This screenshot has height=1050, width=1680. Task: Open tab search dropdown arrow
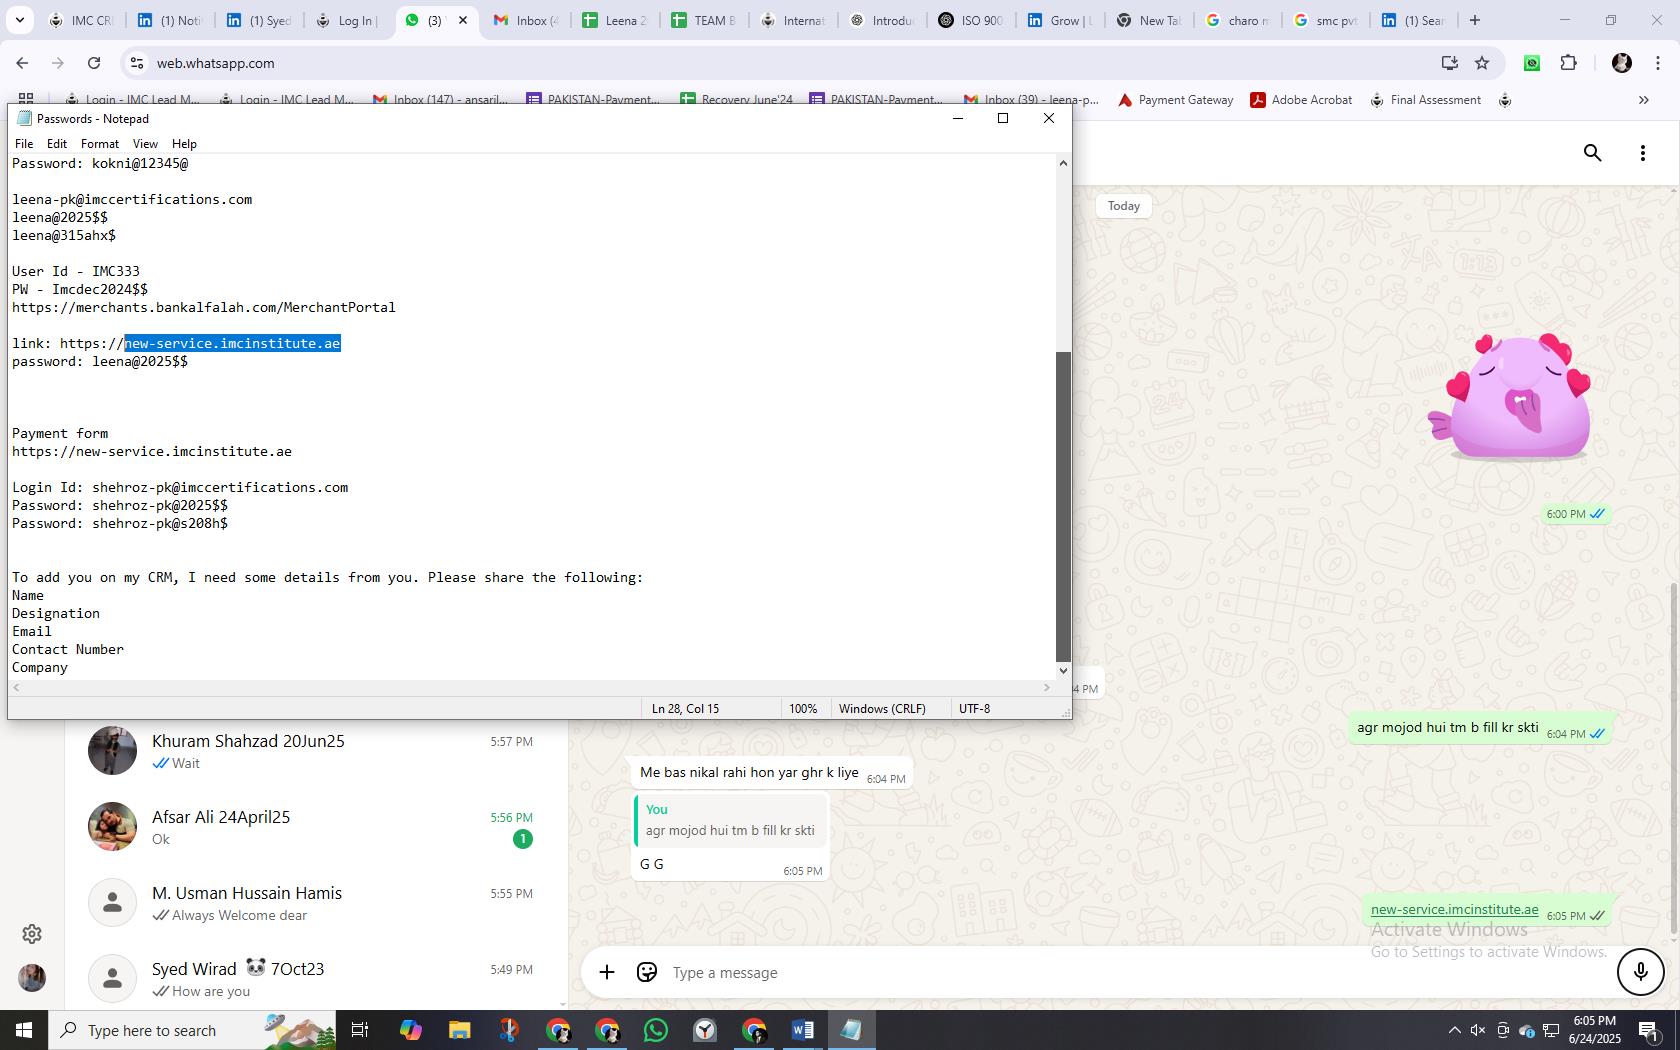(x=20, y=20)
